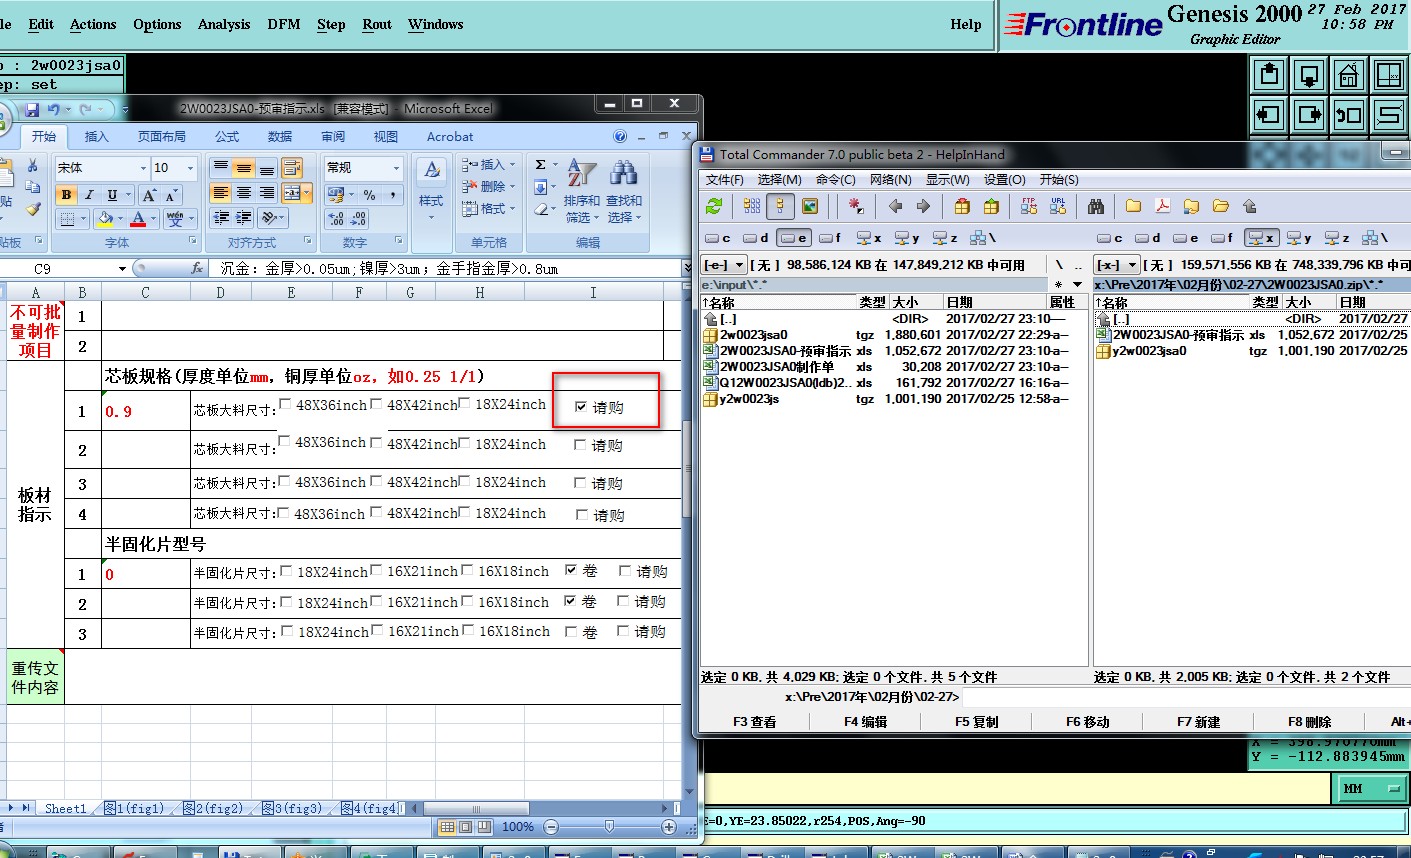The width and height of the screenshot is (1411, 858).
Task: Go forward with Total Commander right arrow
Action: (x=923, y=206)
